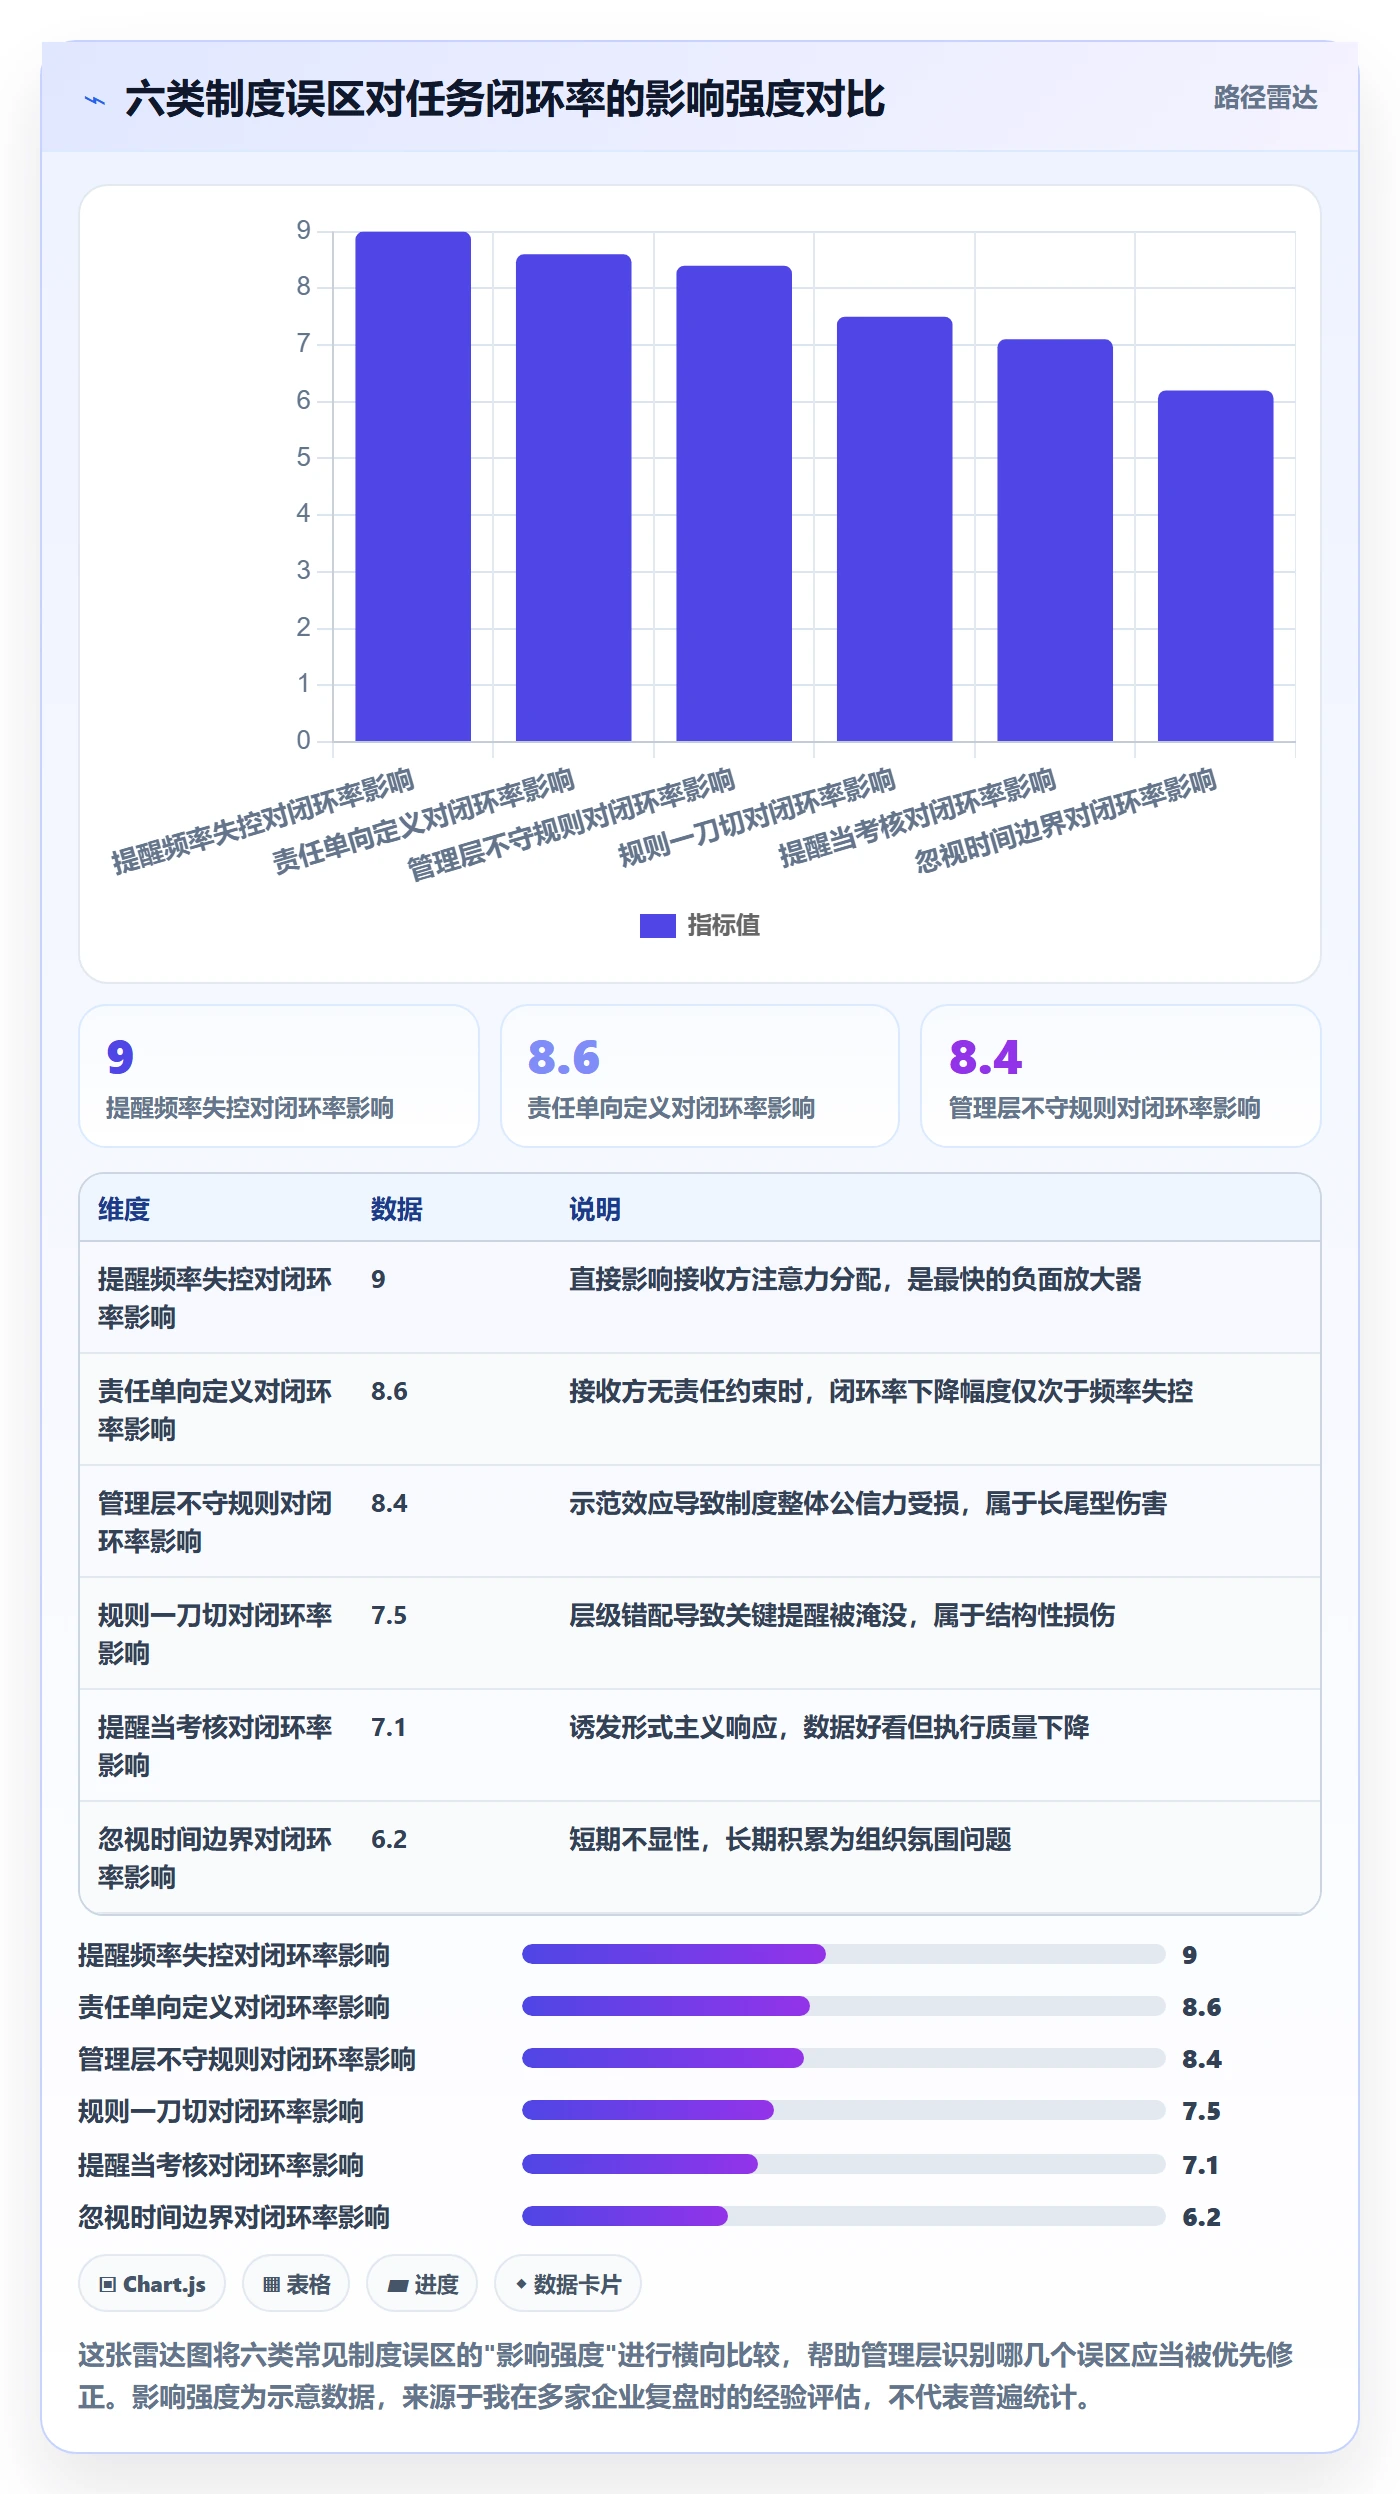
Task: Select the 数据卡片 tag chip
Action: coord(568,2284)
